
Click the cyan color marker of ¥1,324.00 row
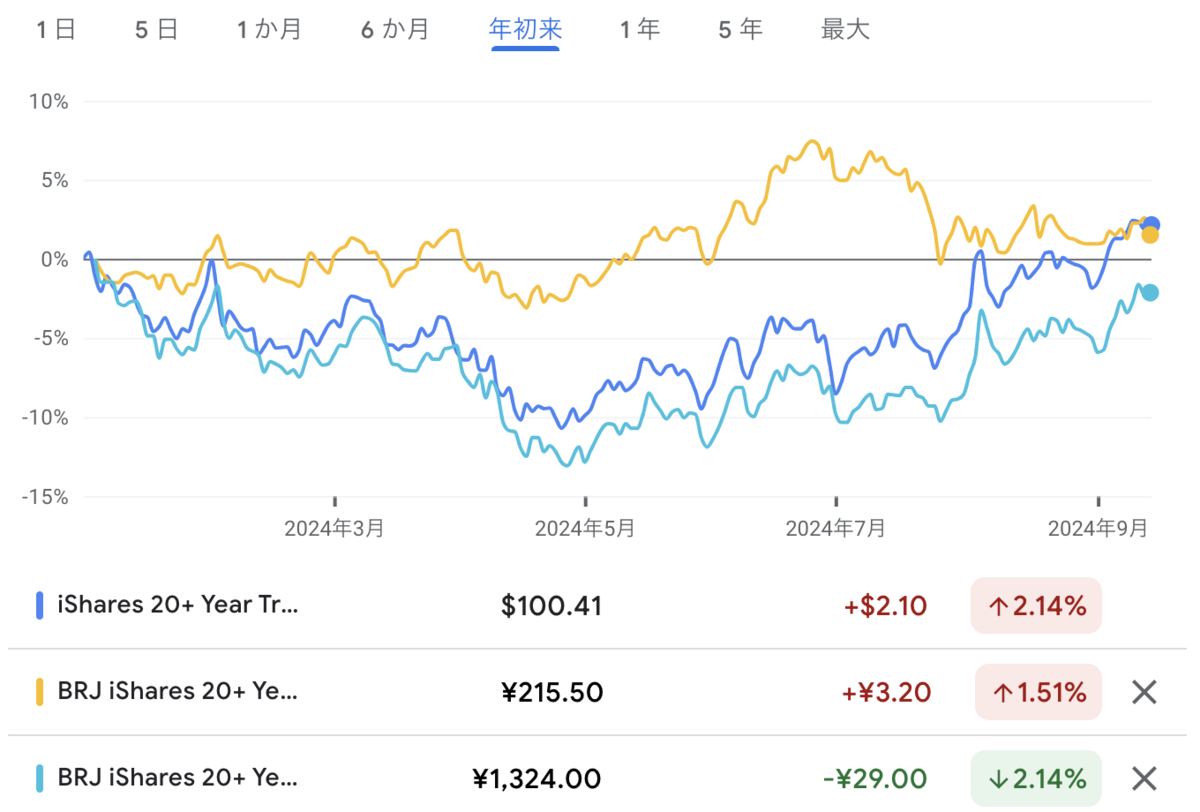pyautogui.click(x=40, y=778)
